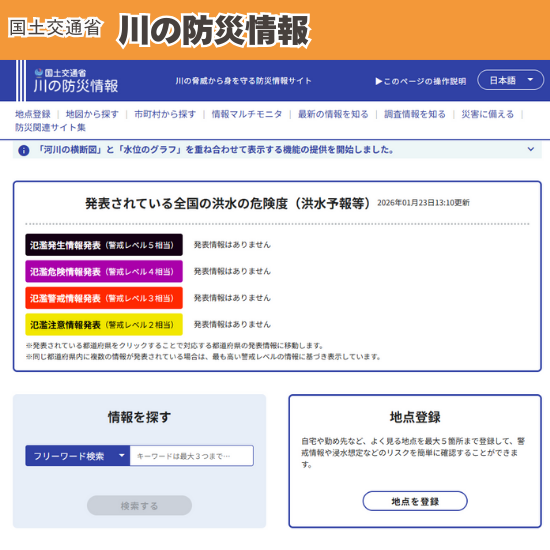
Task: Click the update time 2026年01月23日13:10更新
Action: pyautogui.click(x=423, y=203)
